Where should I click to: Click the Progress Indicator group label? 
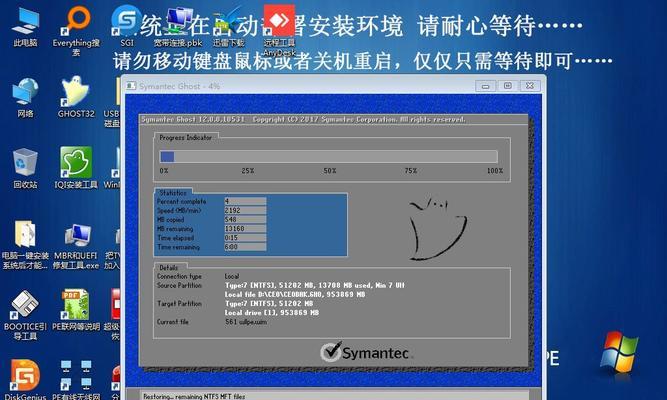(x=185, y=137)
